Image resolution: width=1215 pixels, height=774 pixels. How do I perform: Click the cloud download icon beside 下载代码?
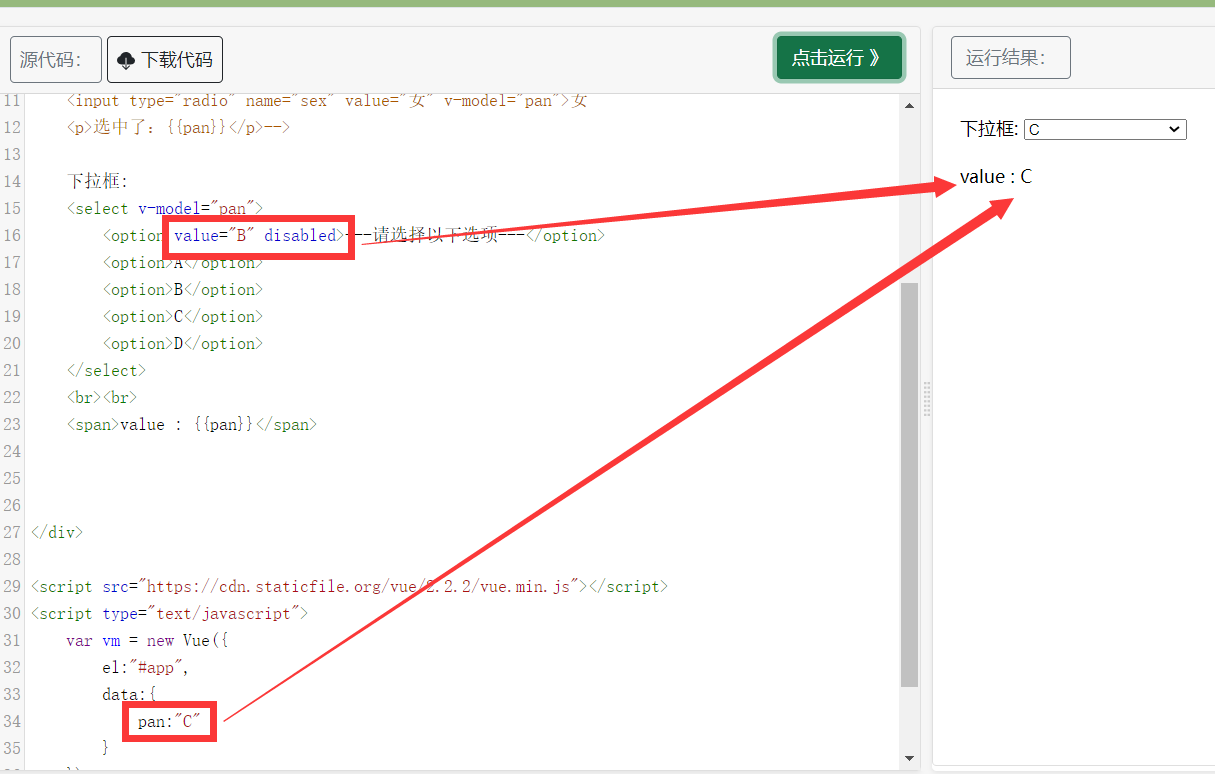[126, 61]
